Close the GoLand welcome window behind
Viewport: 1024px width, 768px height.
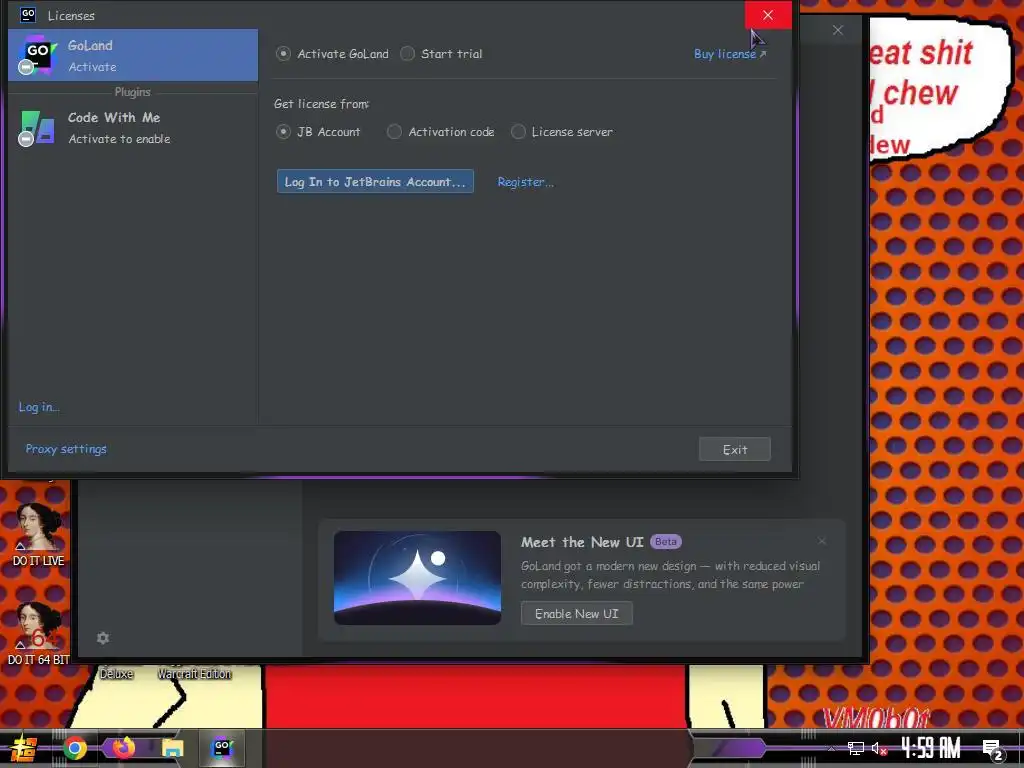pos(838,30)
